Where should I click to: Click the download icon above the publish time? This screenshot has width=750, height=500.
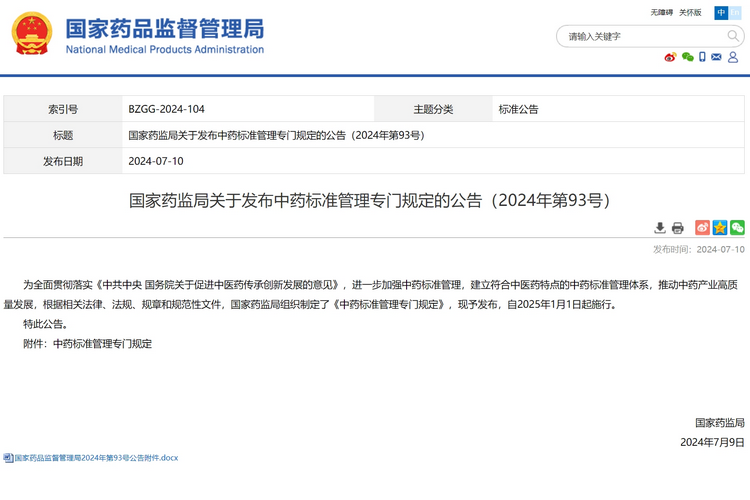pyautogui.click(x=660, y=228)
